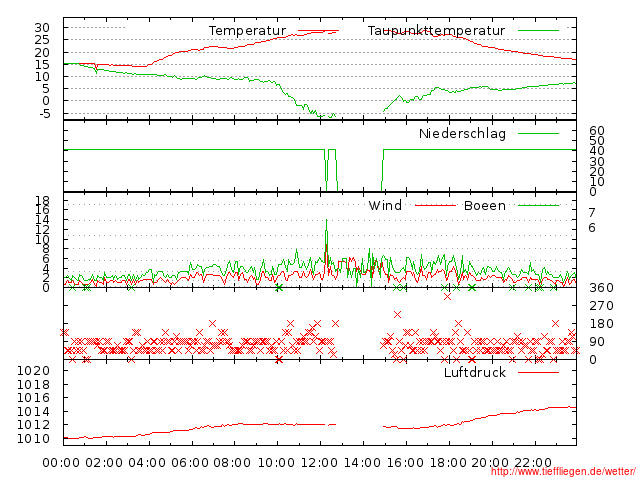Click the 10:00 time axis label
Screen dimensions: 640x480
coord(276,463)
